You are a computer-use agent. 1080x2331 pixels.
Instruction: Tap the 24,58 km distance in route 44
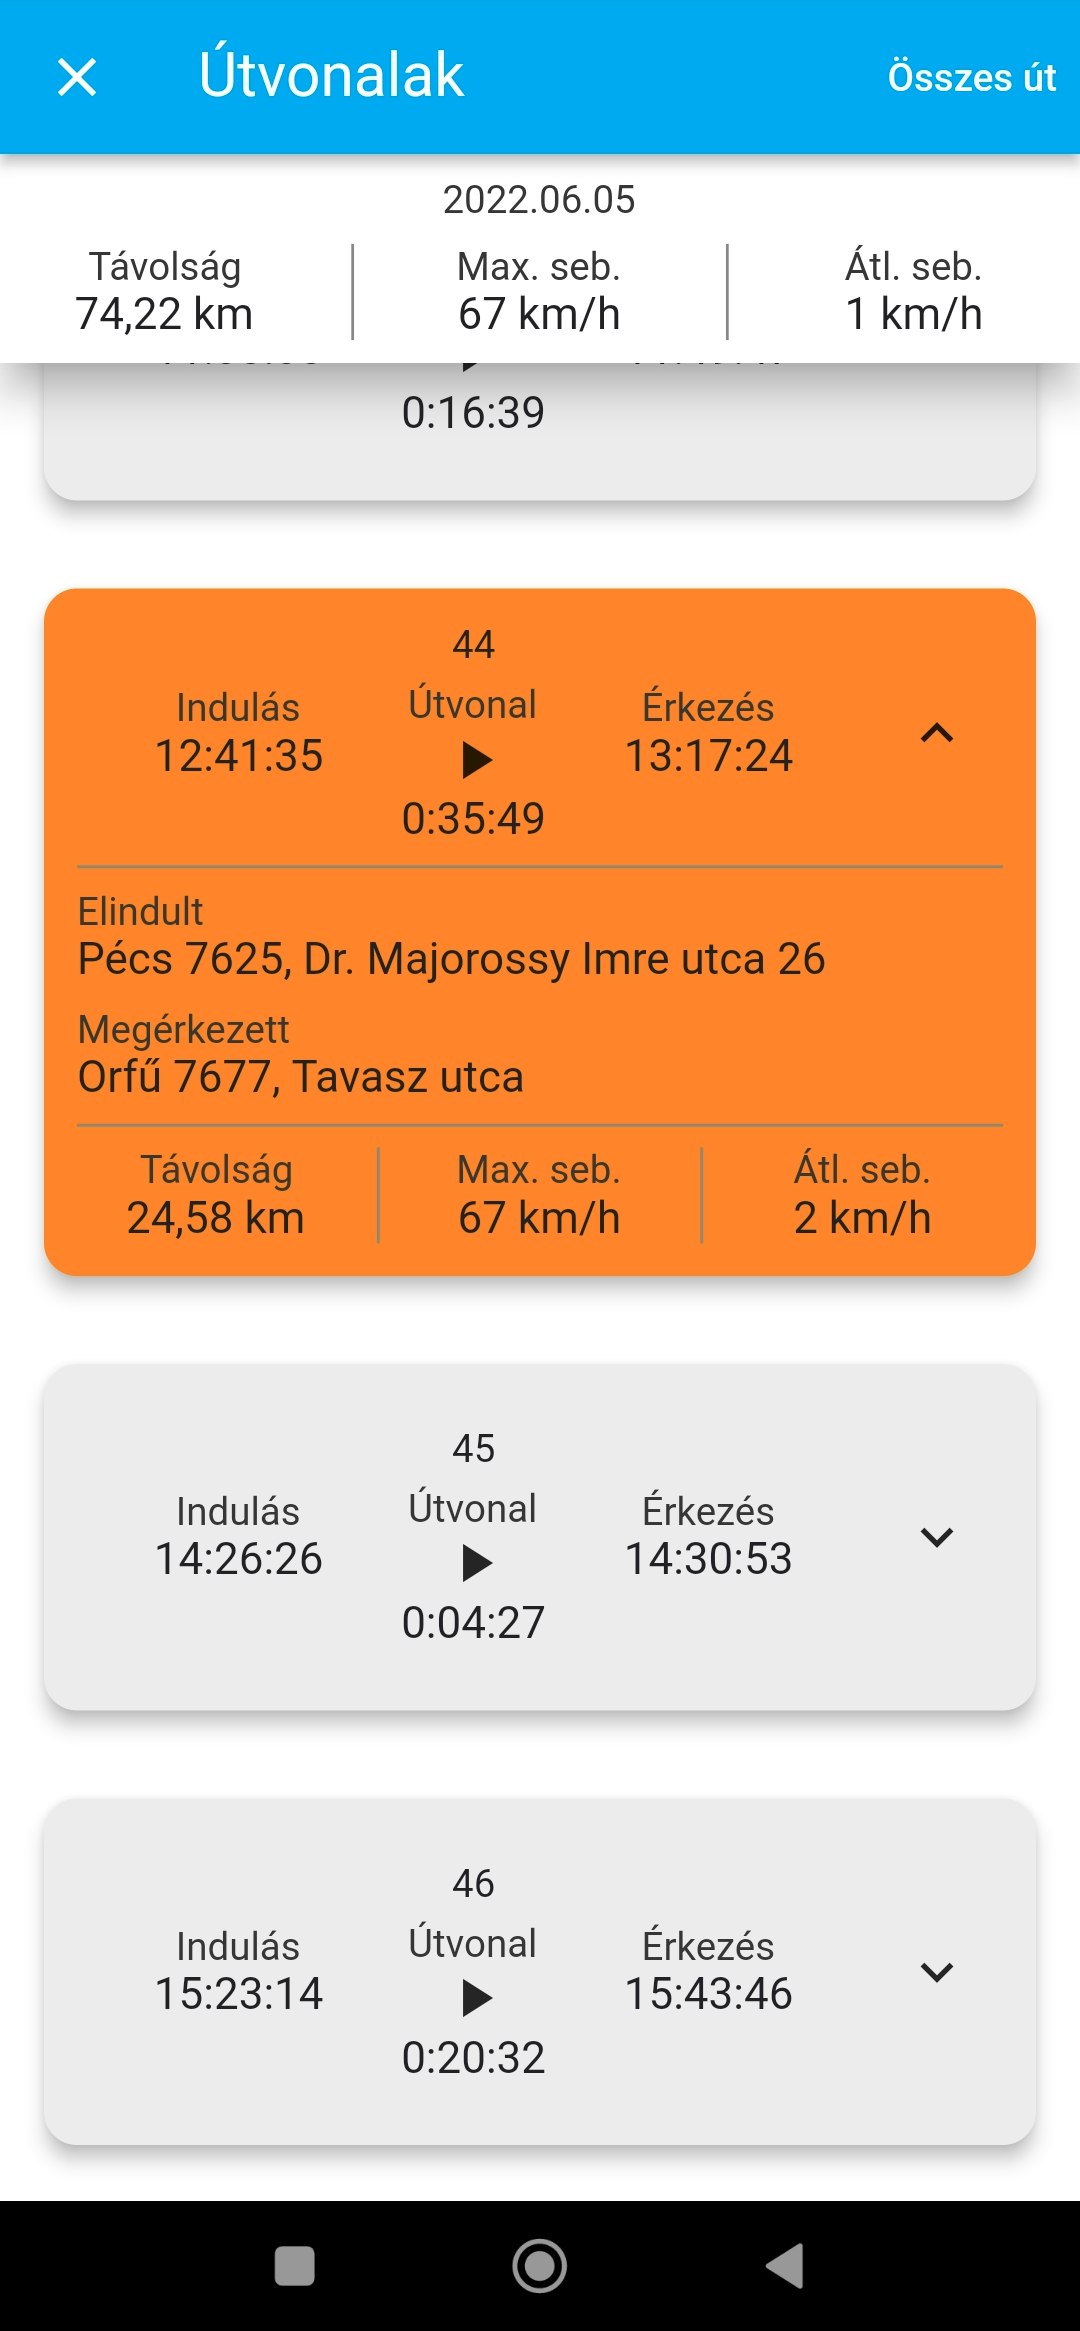pos(216,1218)
